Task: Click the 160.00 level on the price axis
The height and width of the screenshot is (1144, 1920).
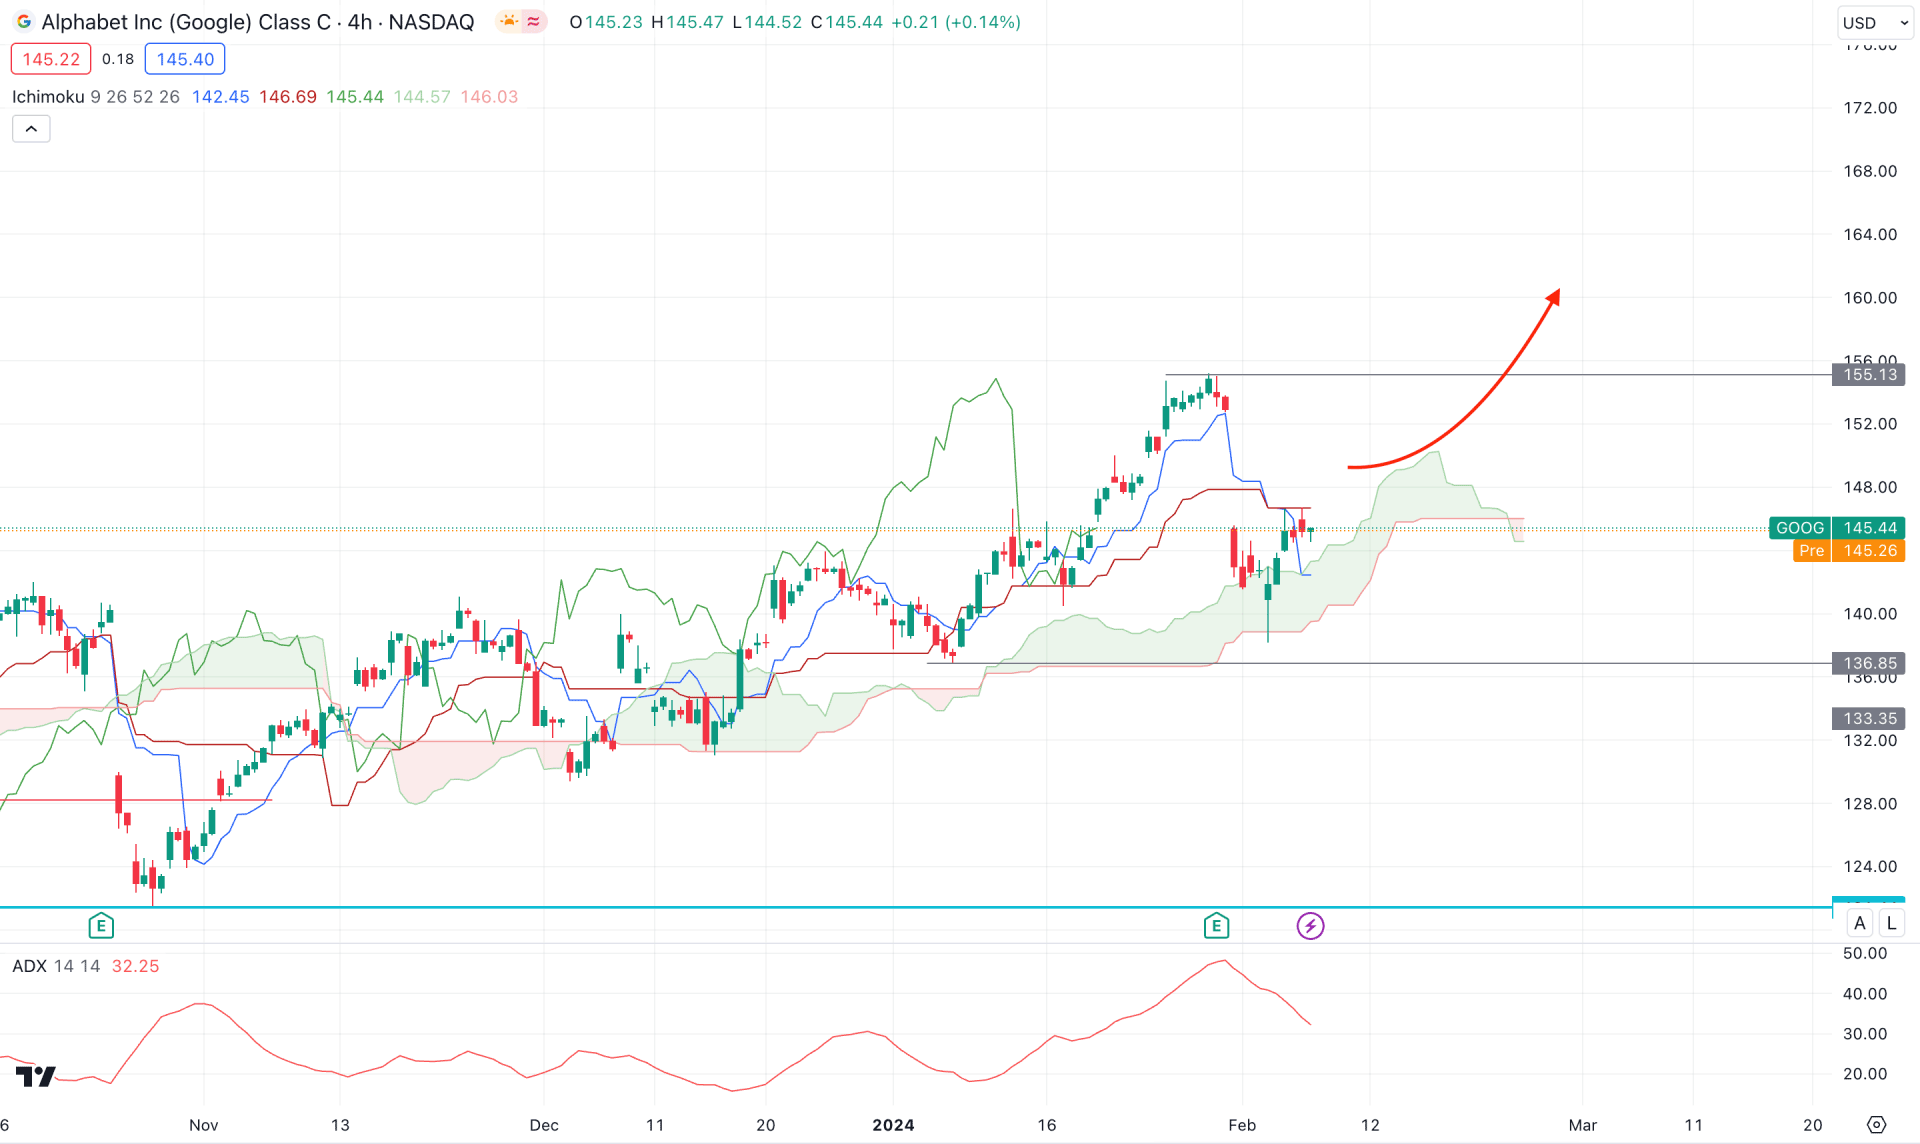Action: coord(1870,298)
